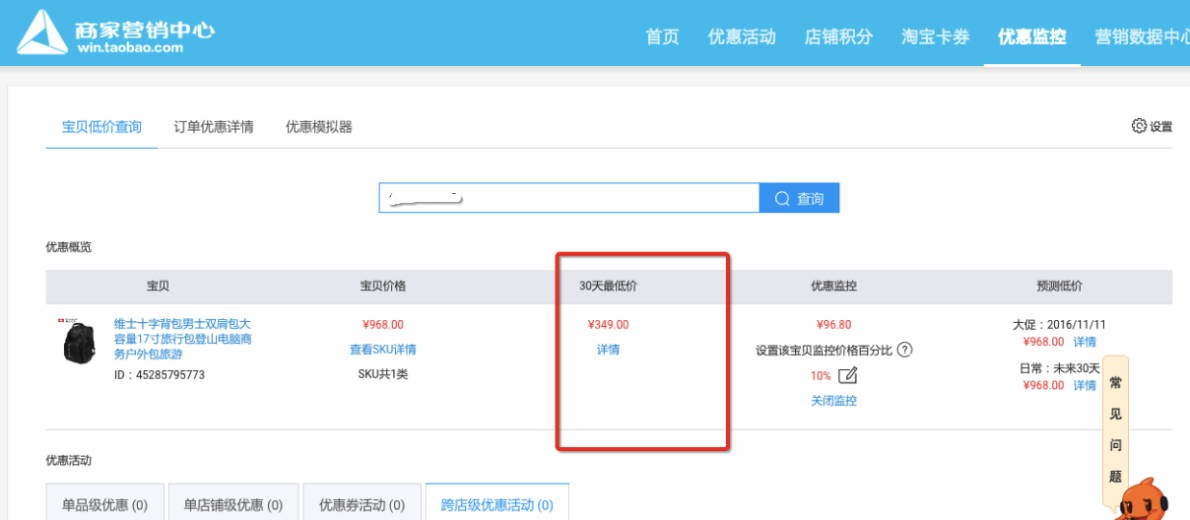1190x520 pixels.
Task: Open the 设置 gear icon
Action: (x=1138, y=126)
